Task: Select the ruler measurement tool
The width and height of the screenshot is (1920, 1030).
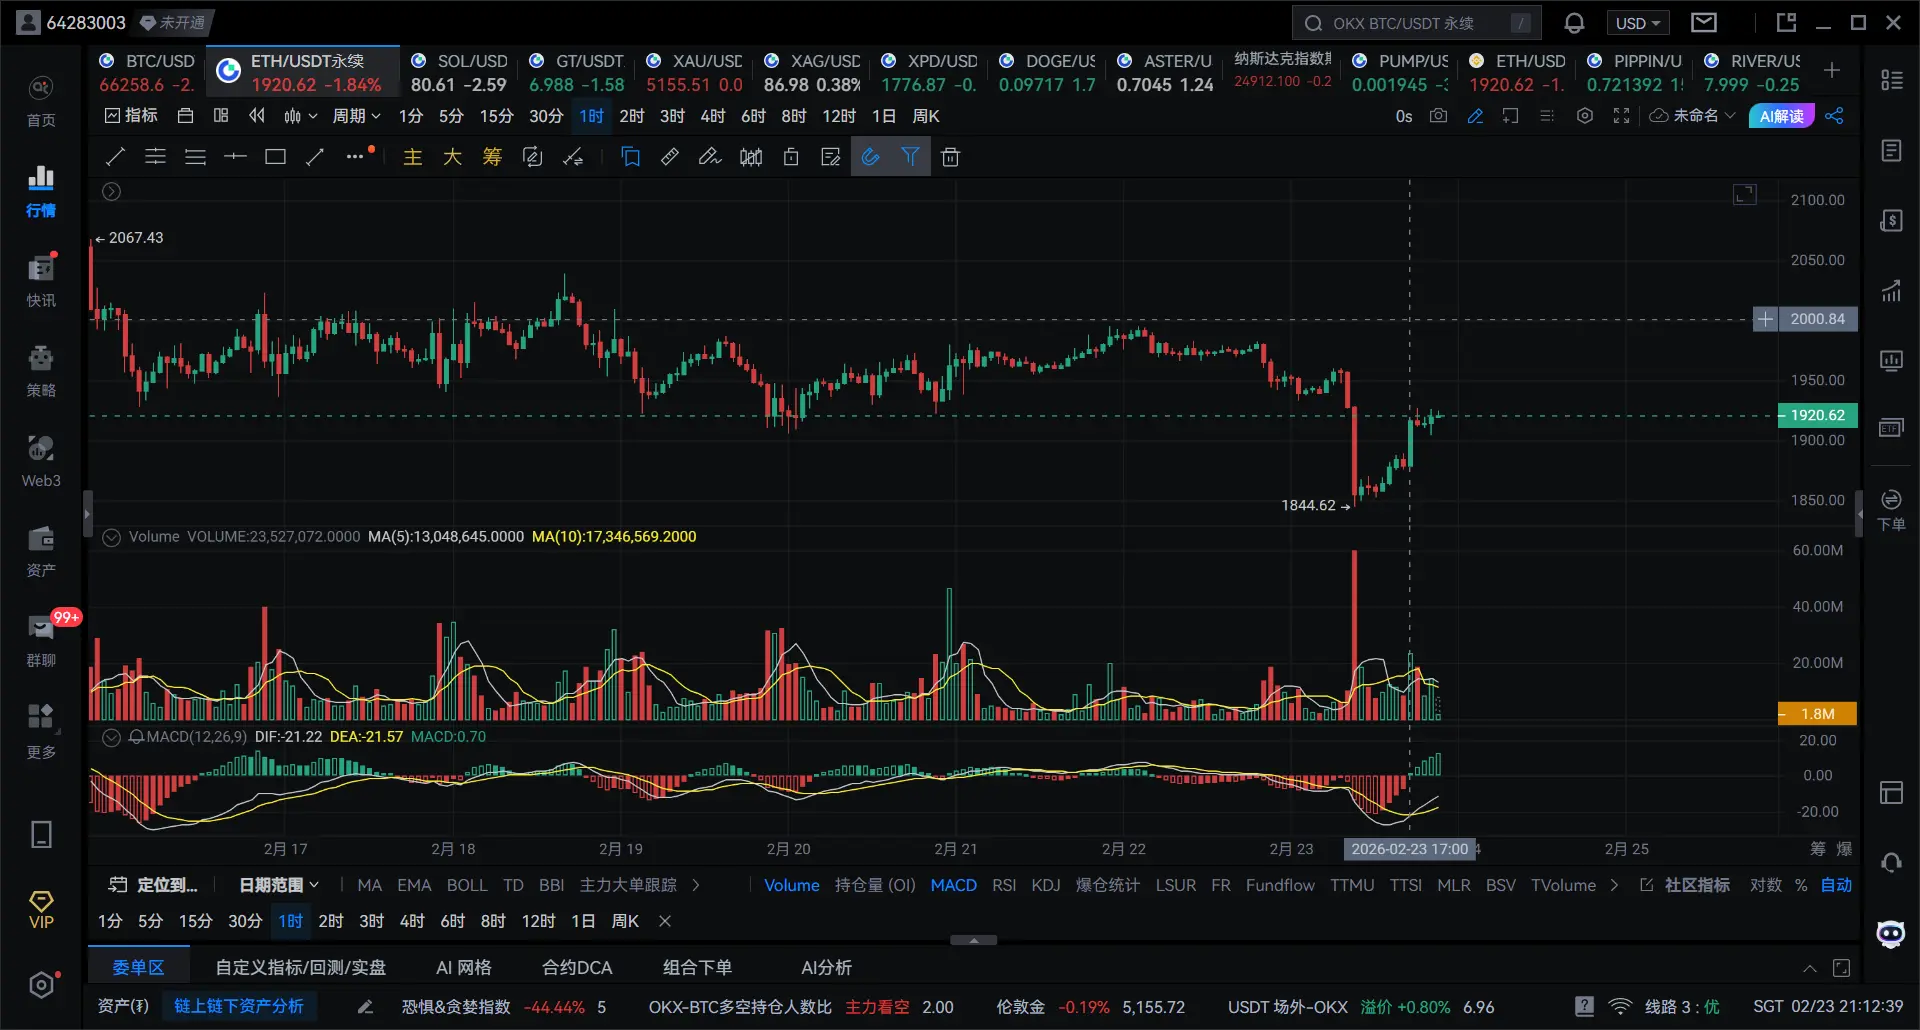Action: coord(670,157)
